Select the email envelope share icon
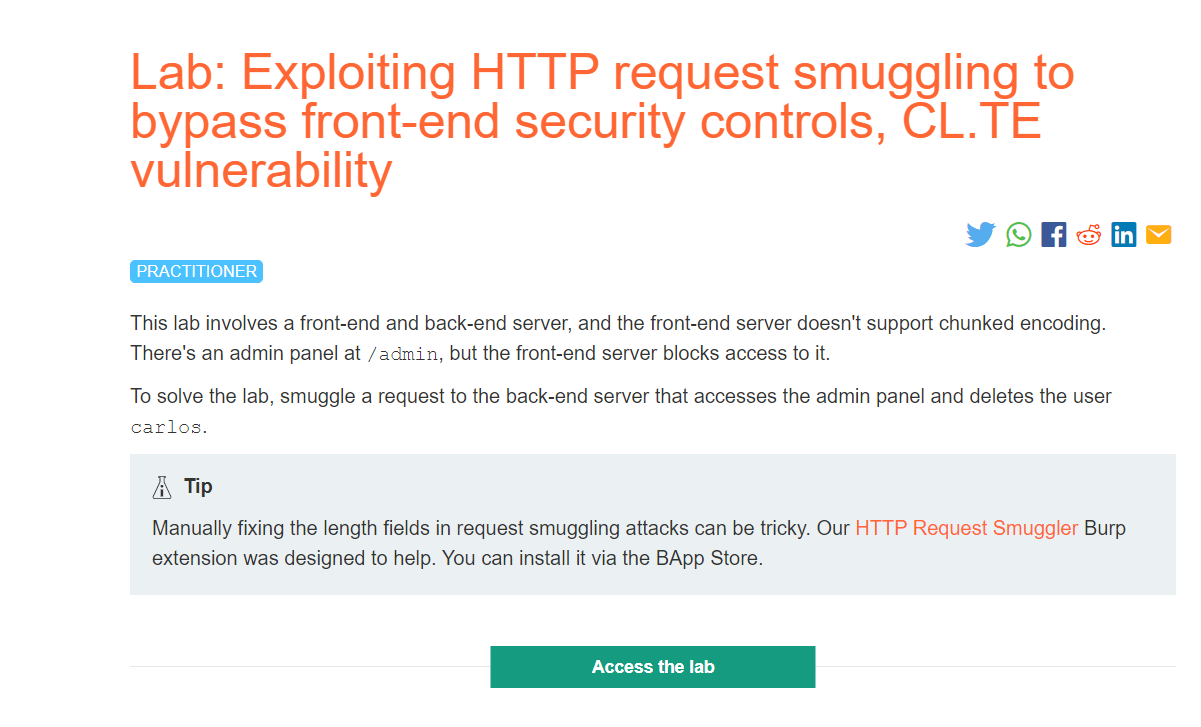The width and height of the screenshot is (1201, 727). [1158, 234]
